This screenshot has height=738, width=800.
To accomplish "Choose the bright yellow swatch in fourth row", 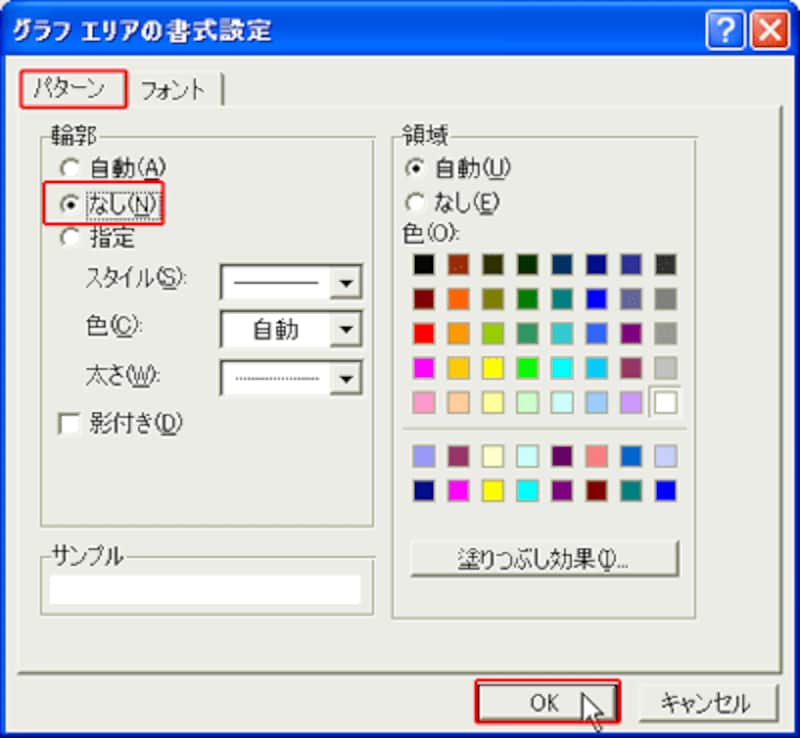I will (x=492, y=368).
